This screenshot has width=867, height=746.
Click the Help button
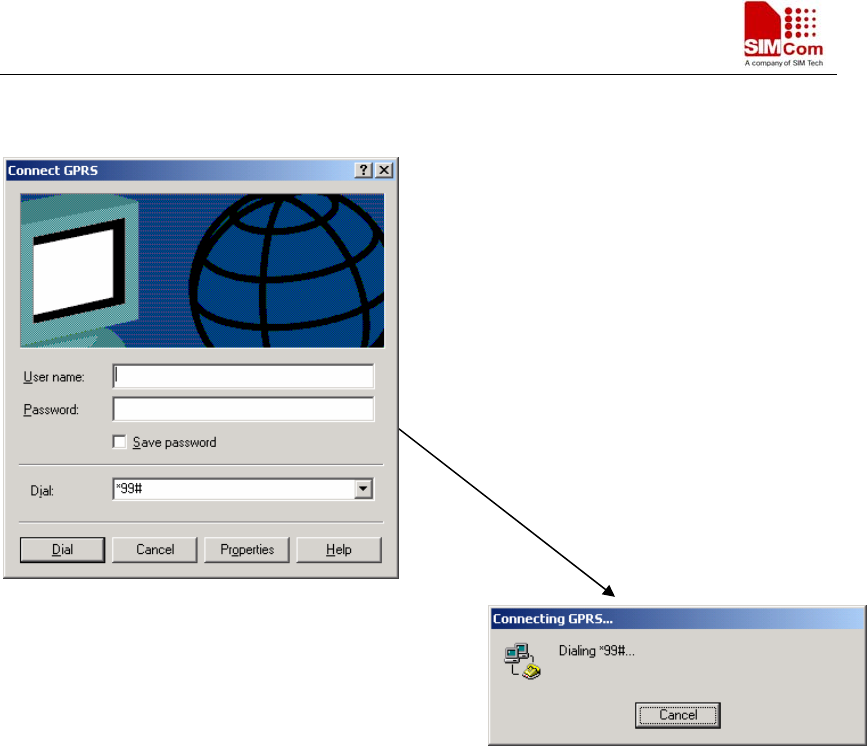pos(339,550)
